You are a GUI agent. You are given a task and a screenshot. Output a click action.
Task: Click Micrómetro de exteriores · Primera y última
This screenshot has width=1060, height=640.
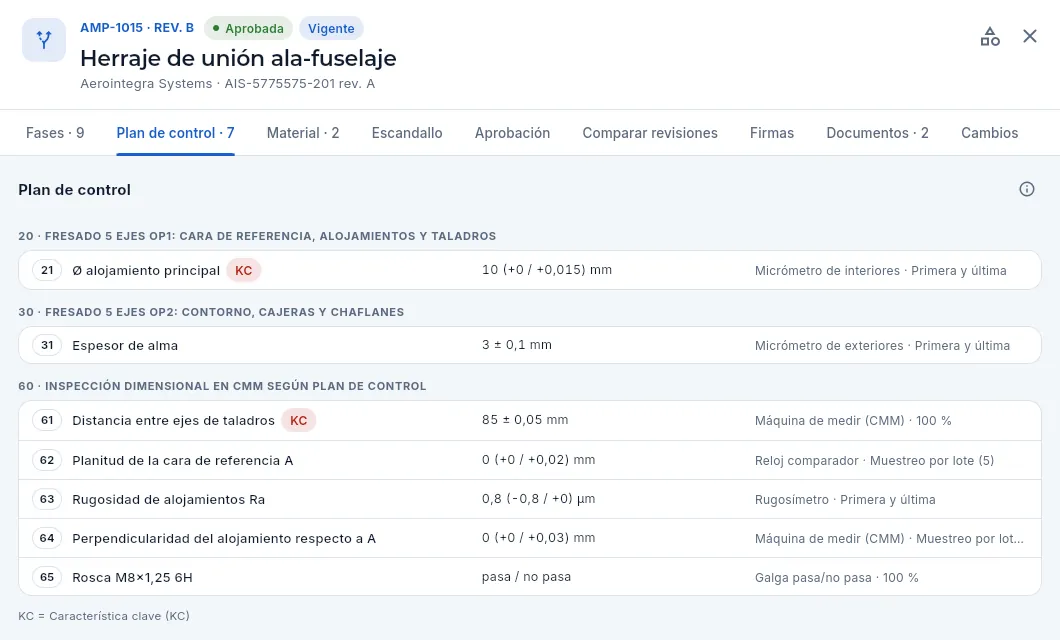(882, 345)
